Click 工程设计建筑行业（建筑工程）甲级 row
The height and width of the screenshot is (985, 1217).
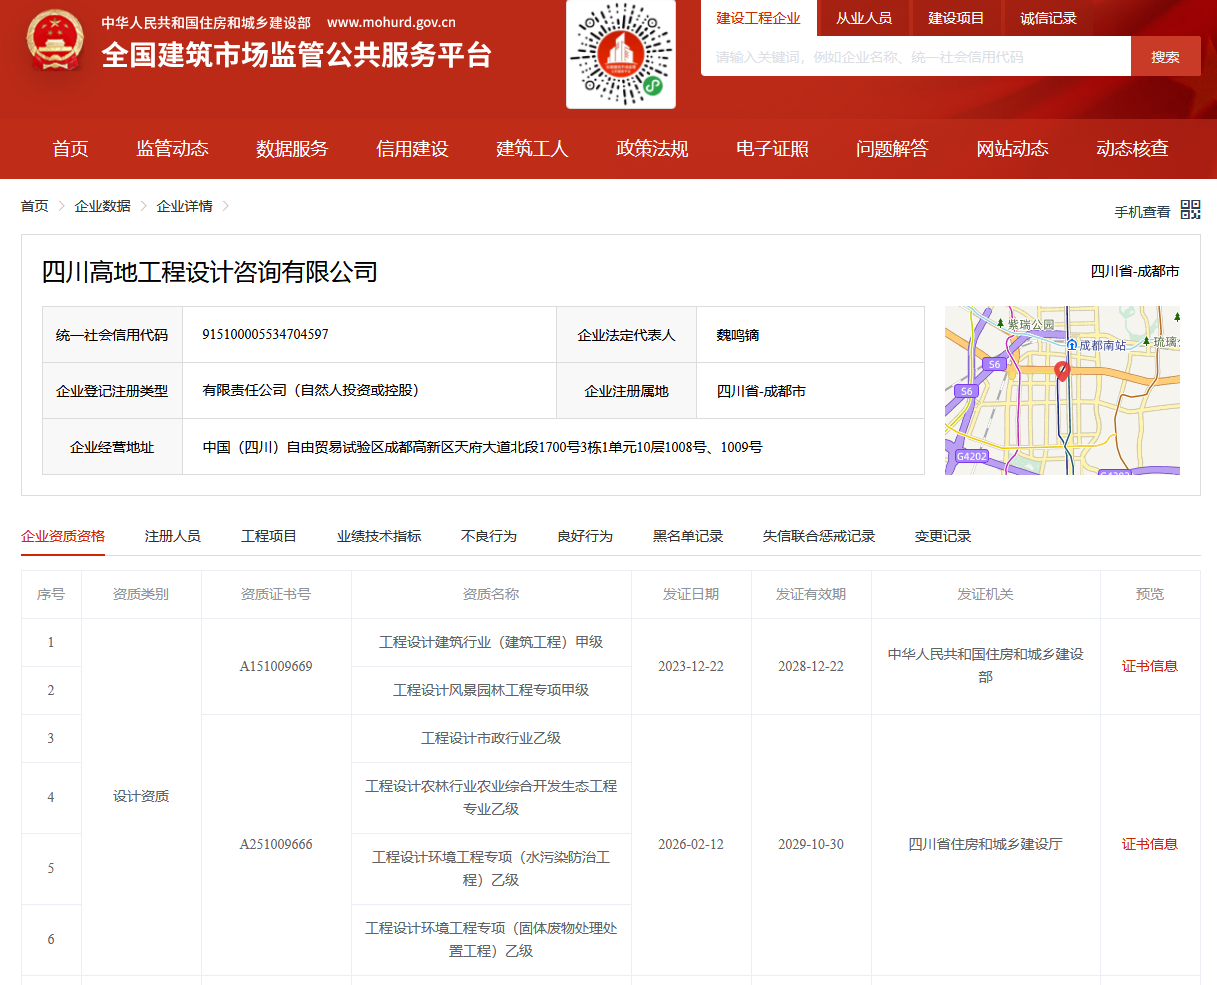coord(491,642)
